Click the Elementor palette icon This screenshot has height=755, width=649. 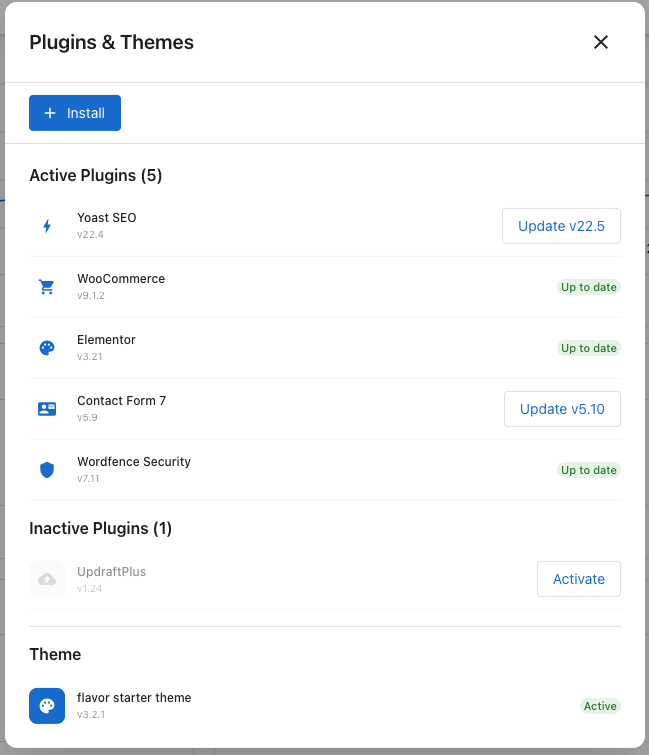[x=47, y=348]
